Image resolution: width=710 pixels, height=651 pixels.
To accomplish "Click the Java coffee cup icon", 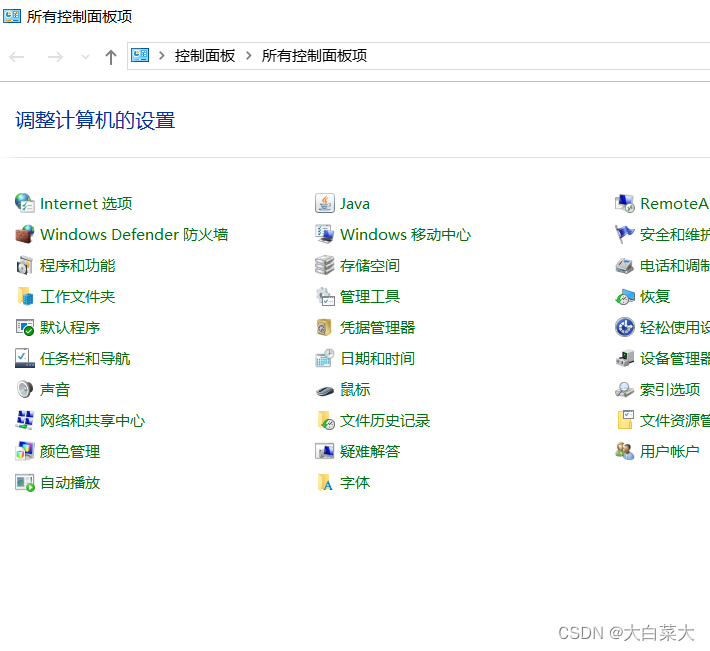I will point(325,203).
